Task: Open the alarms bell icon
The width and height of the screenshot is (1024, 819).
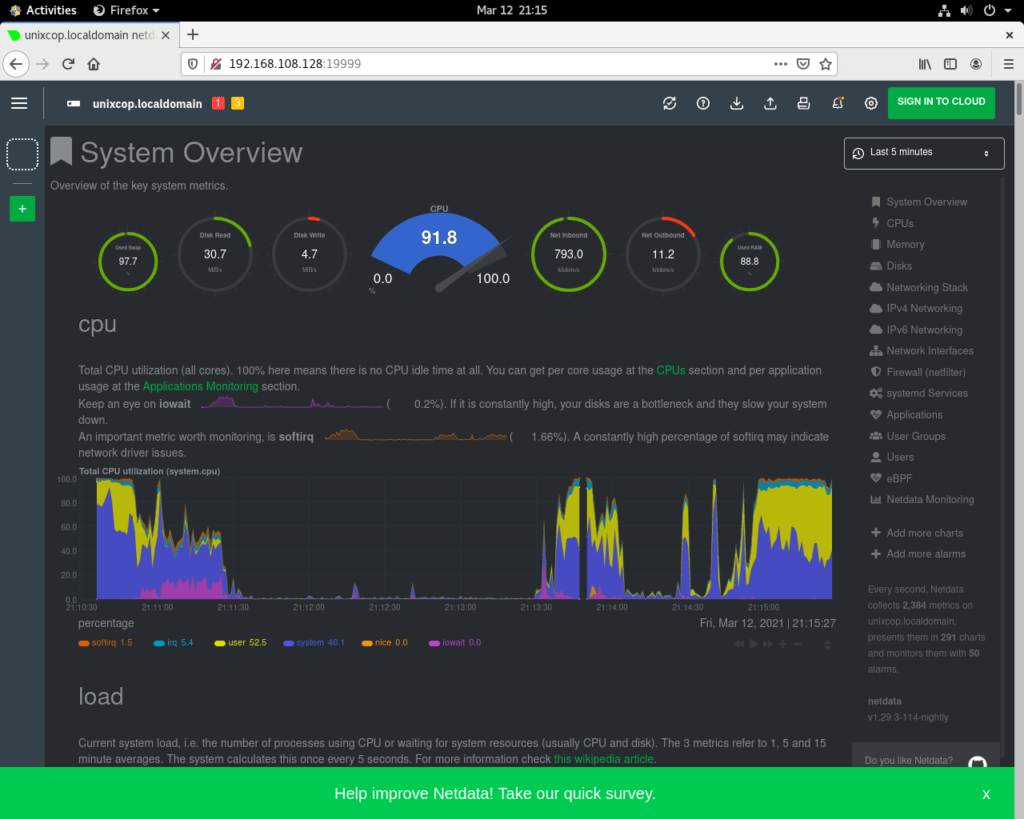Action: coord(837,103)
